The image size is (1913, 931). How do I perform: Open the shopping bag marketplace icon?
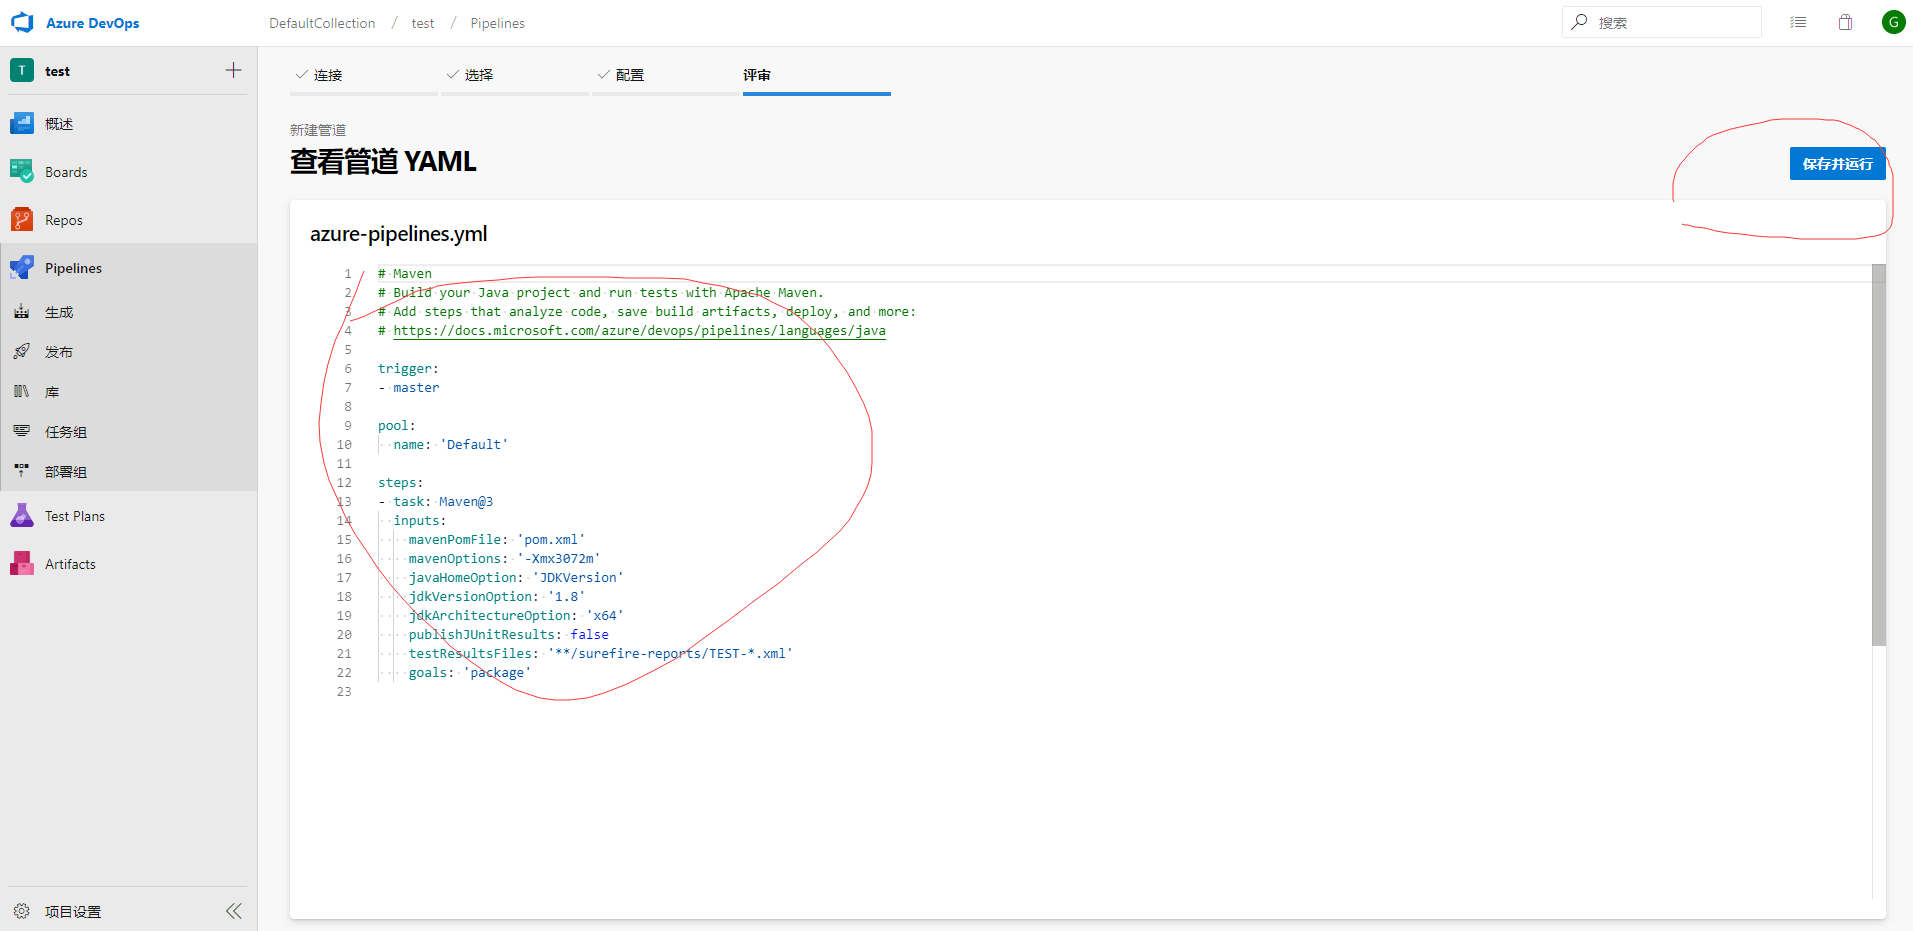tap(1845, 22)
